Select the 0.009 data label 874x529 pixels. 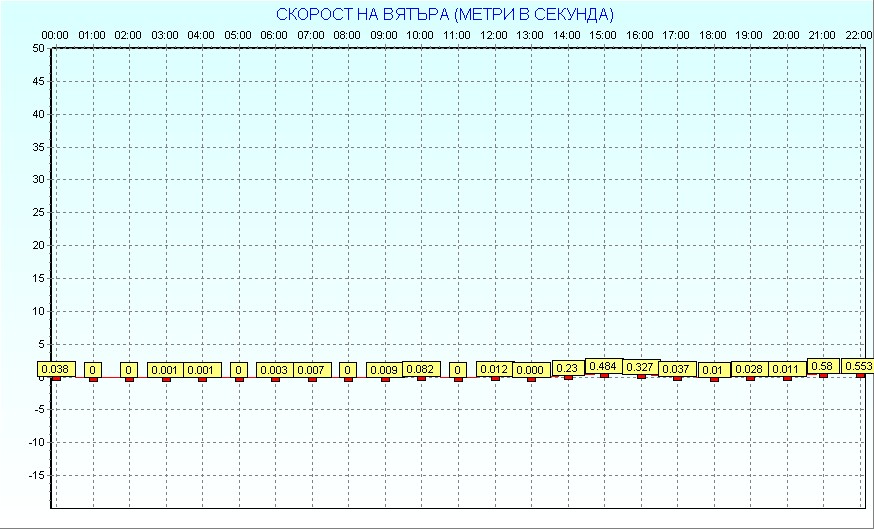(384, 370)
